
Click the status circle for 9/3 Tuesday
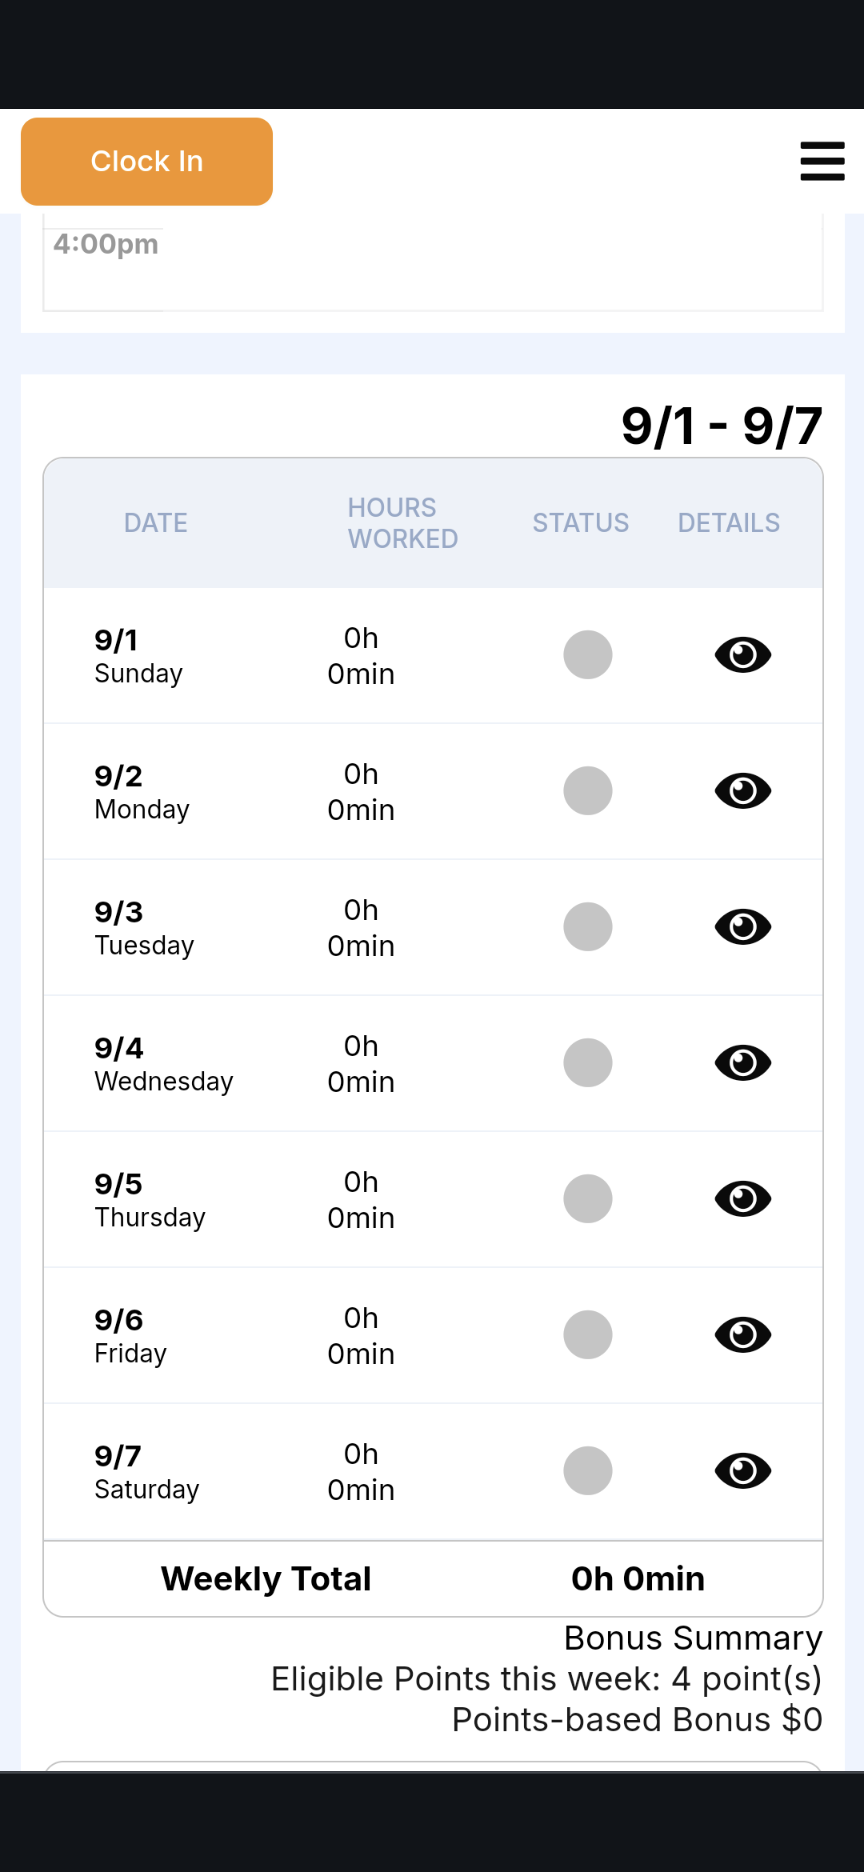(588, 927)
